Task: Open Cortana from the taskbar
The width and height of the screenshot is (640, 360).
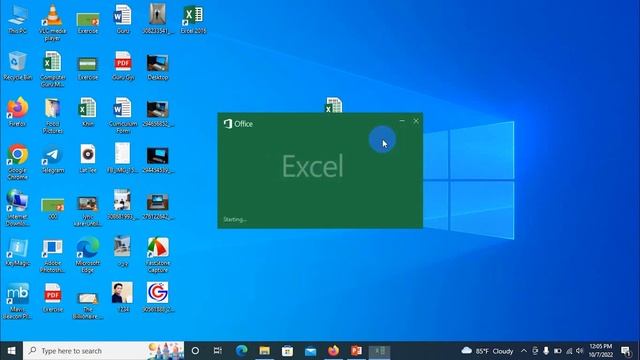Action: click(x=195, y=351)
